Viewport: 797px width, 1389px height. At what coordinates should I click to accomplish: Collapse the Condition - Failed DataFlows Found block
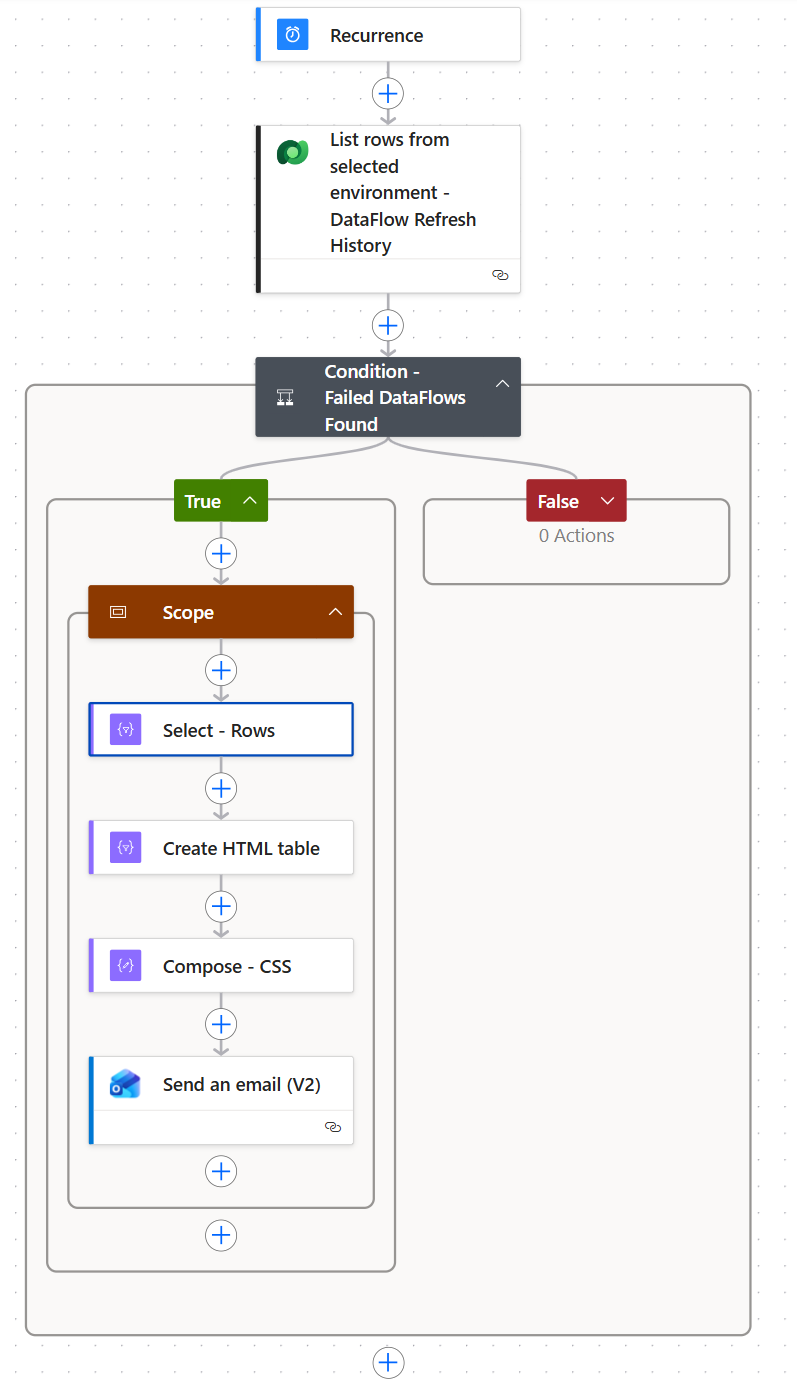502,384
